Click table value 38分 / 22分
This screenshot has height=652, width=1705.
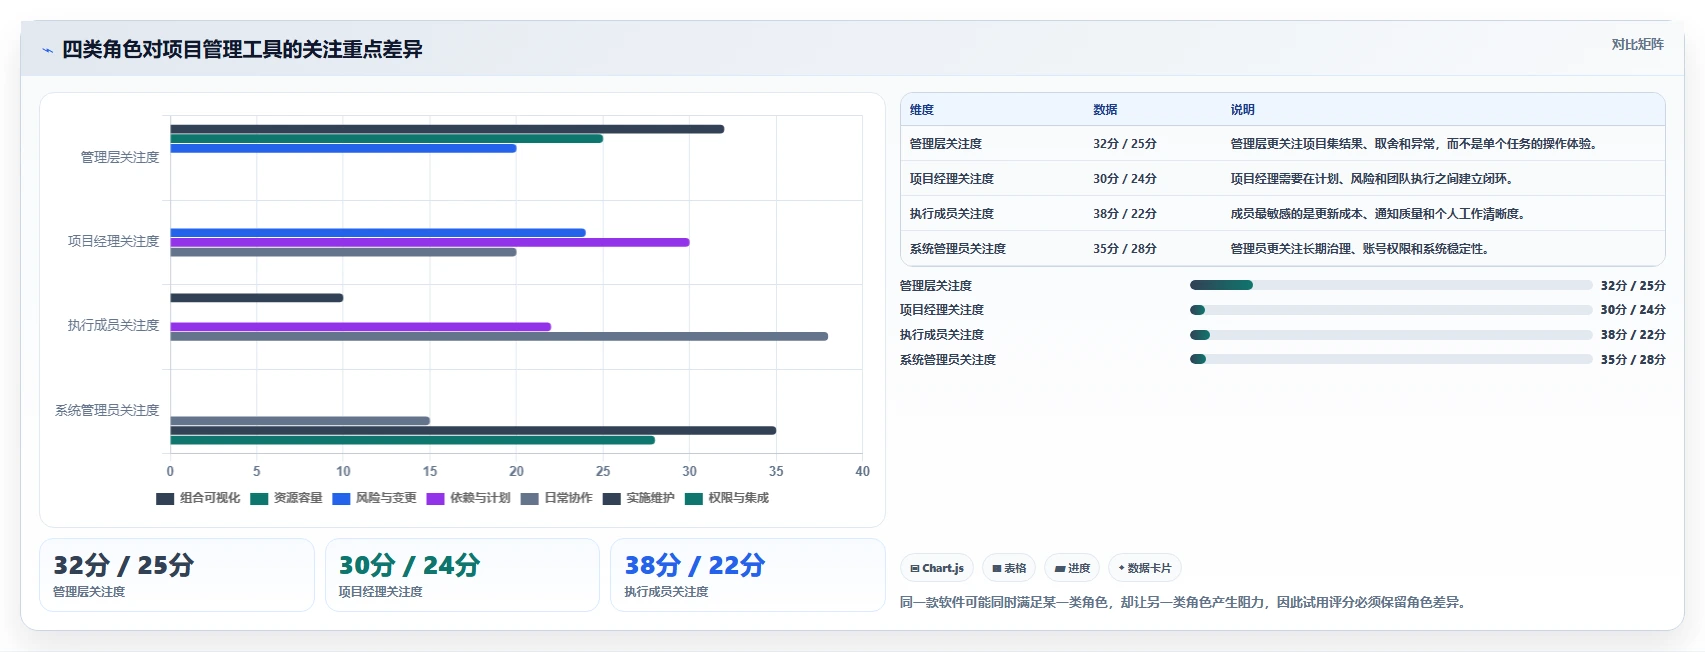point(1124,214)
